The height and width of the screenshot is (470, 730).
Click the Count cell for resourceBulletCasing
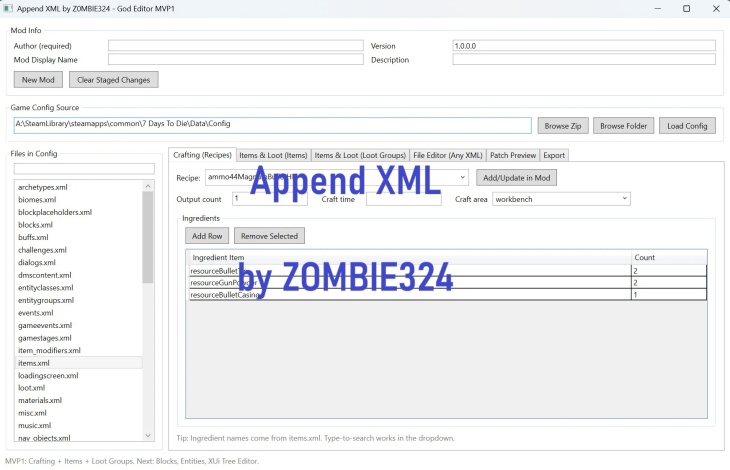click(x=669, y=295)
